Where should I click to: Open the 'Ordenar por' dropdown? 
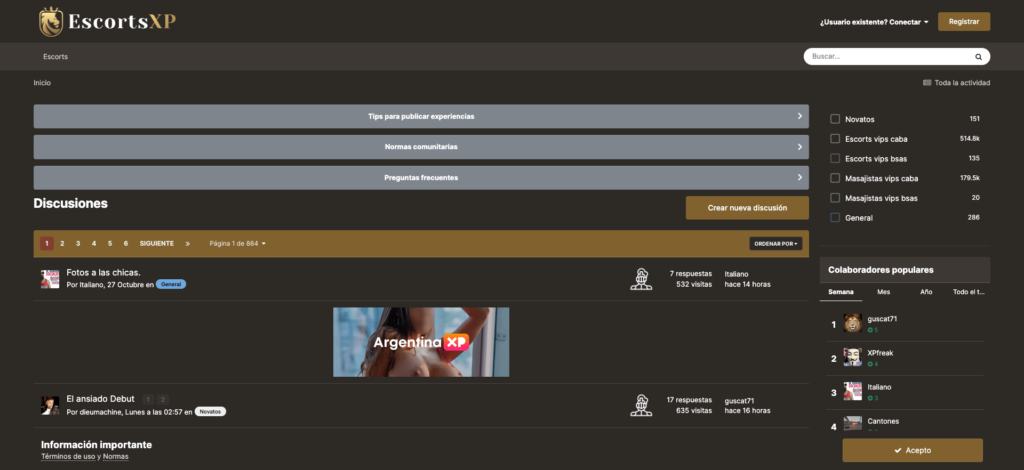click(775, 243)
